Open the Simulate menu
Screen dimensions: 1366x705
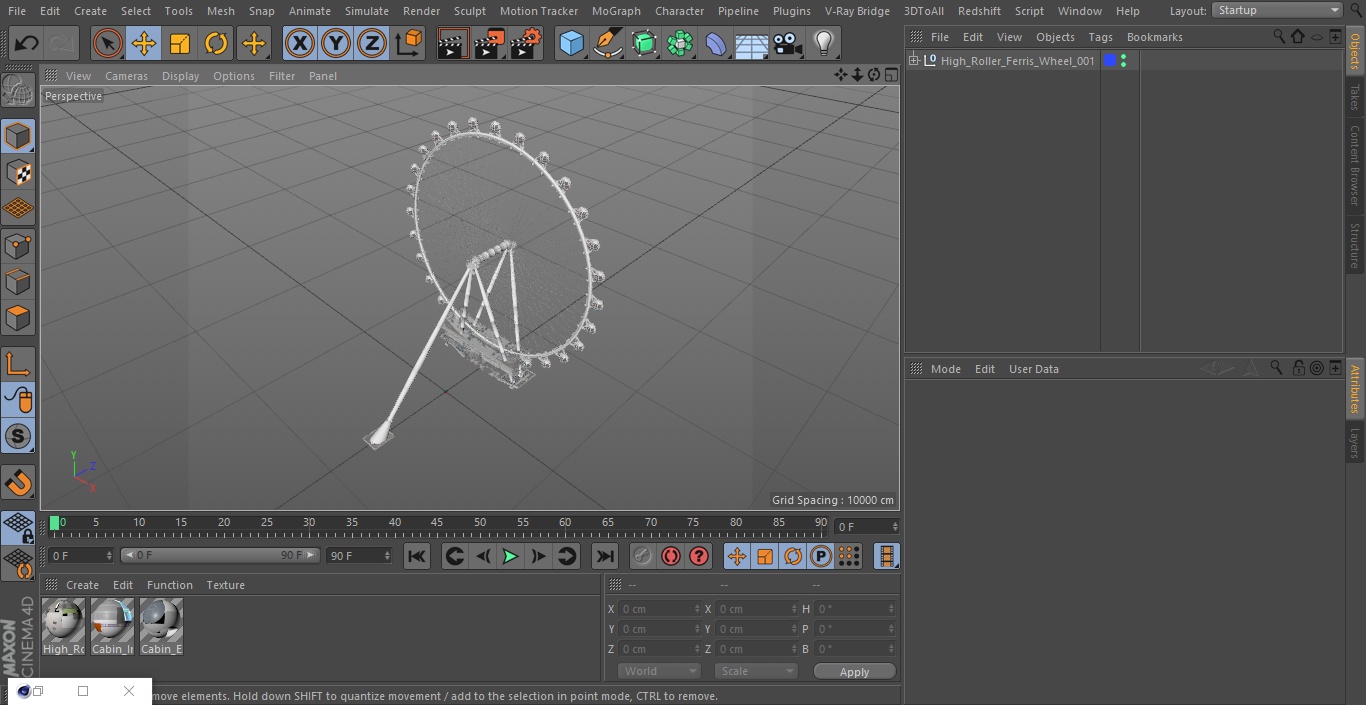point(366,11)
